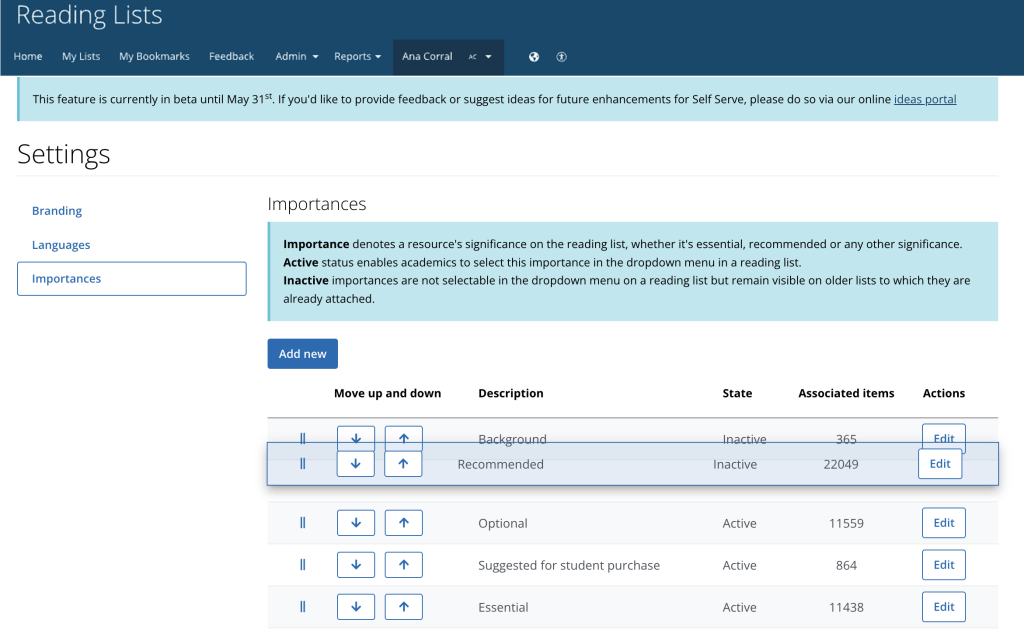This screenshot has width=1024, height=641.
Task: Move Suggested for student purchase up
Action: pos(403,565)
